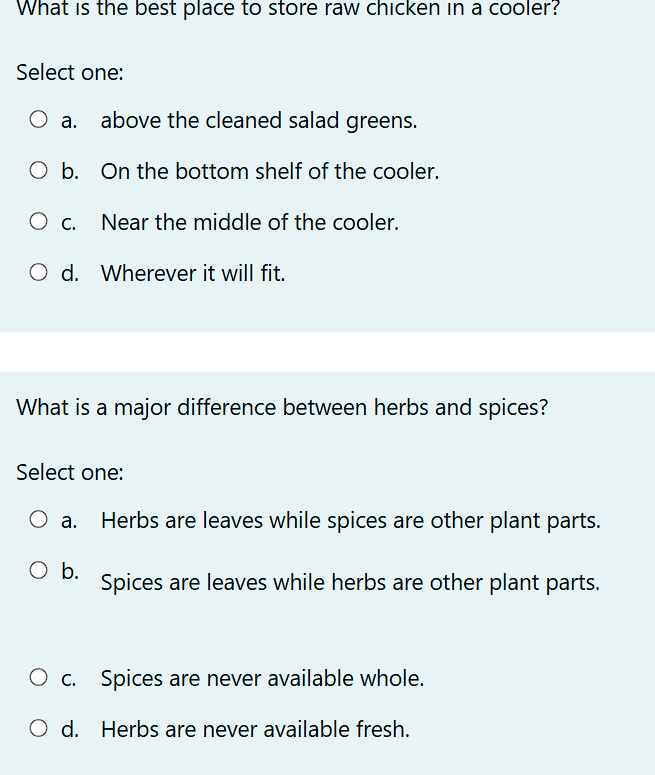Select radio button 'Herbs are leaves while spices' option

[39, 519]
